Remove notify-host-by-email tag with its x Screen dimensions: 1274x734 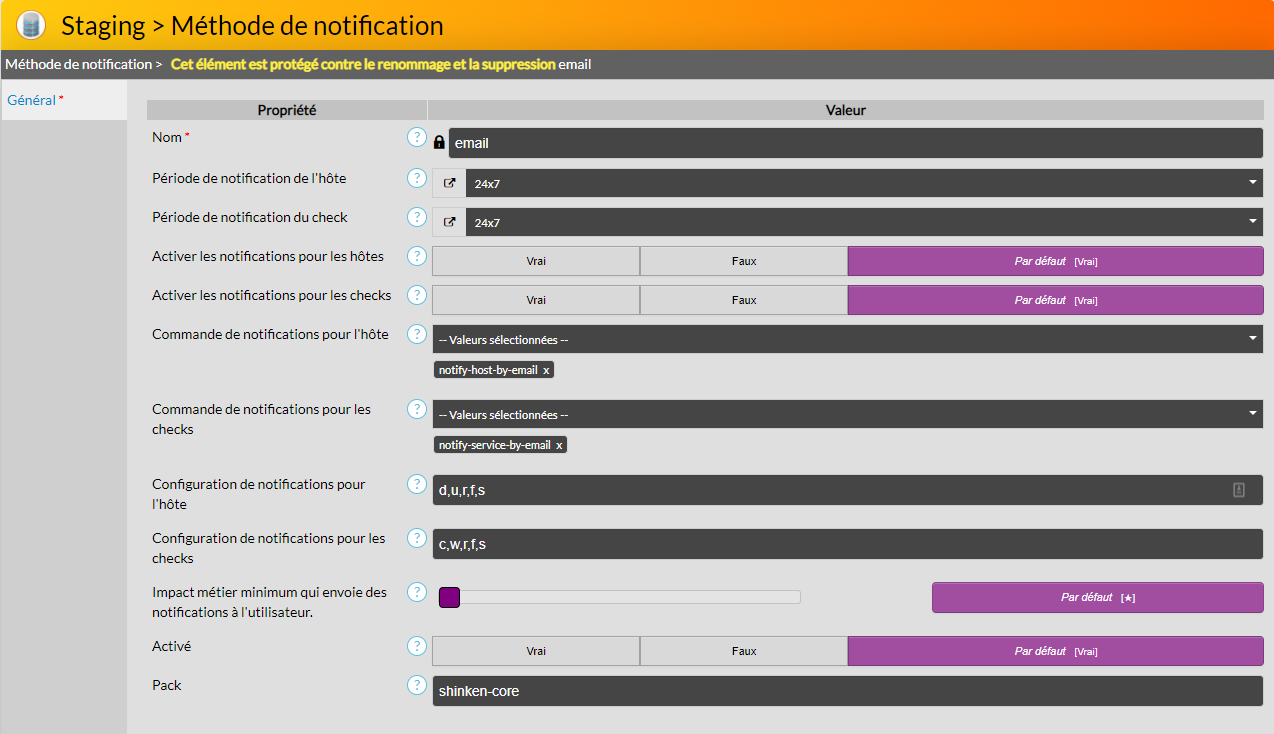coord(546,370)
